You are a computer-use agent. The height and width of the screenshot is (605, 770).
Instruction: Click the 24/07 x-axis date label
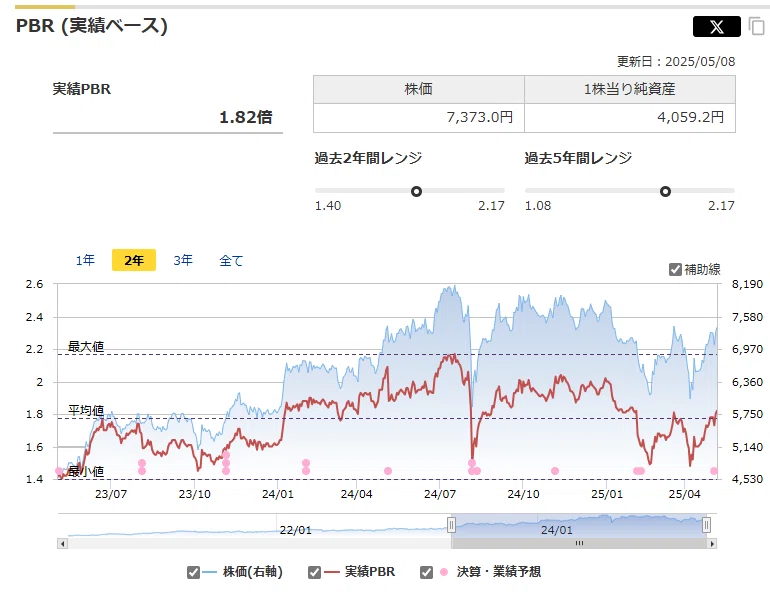click(x=440, y=494)
